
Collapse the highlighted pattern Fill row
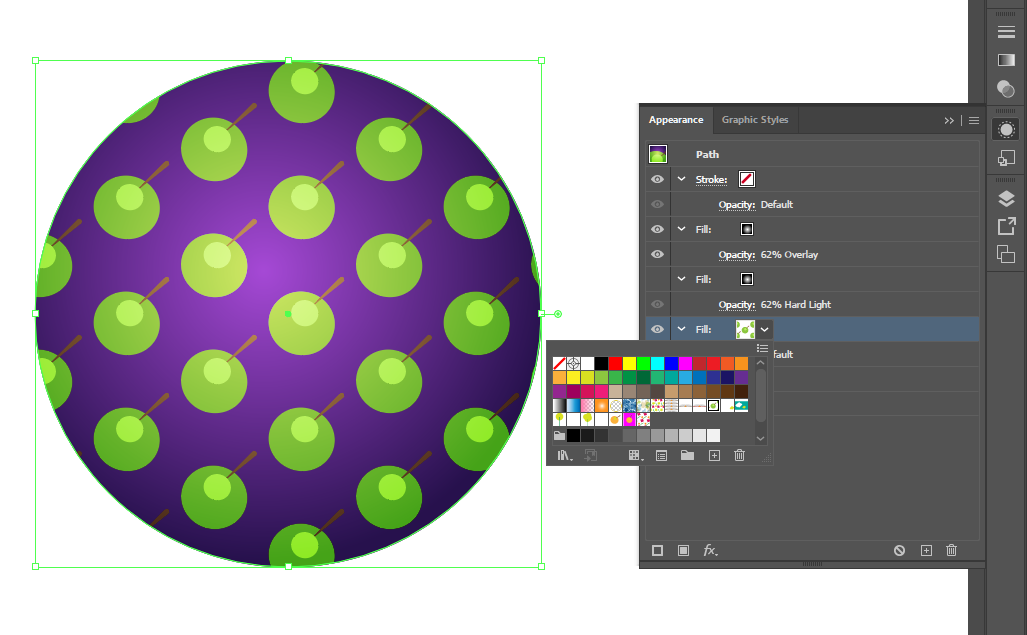[682, 329]
